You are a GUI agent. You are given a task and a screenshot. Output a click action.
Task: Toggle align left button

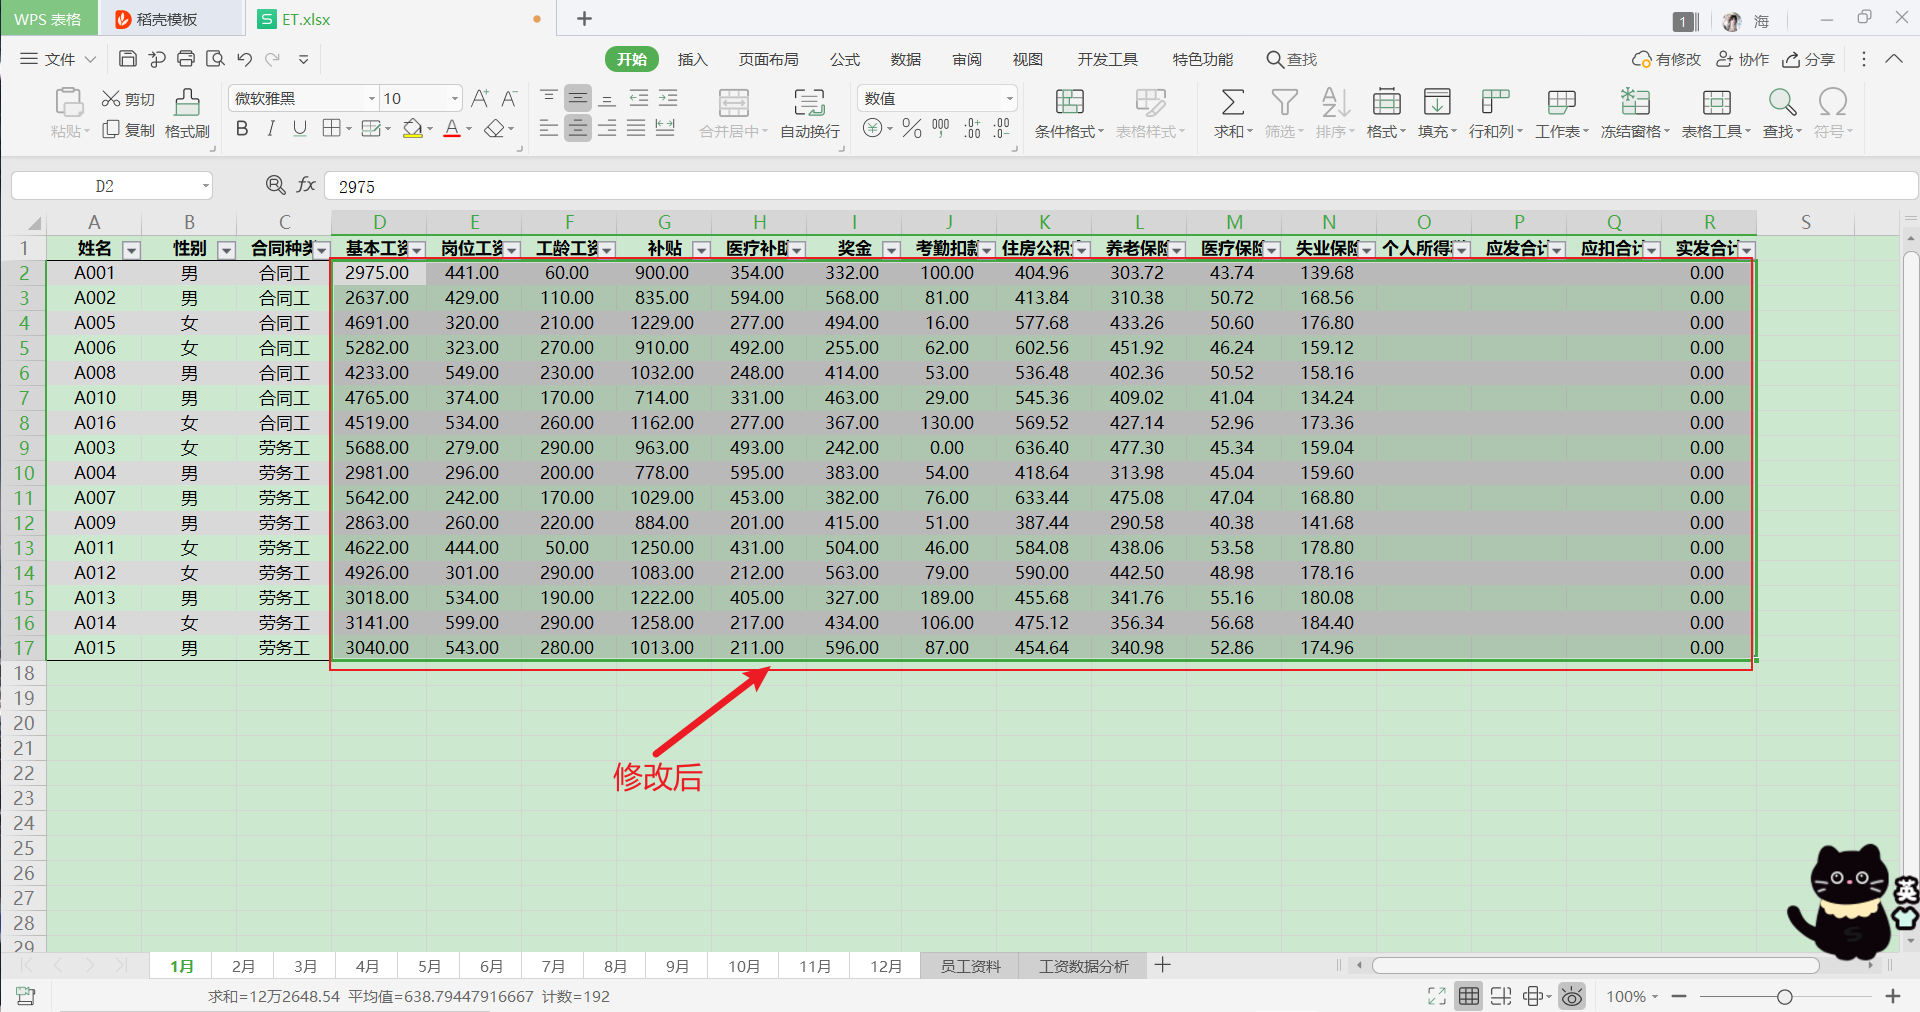coord(548,128)
